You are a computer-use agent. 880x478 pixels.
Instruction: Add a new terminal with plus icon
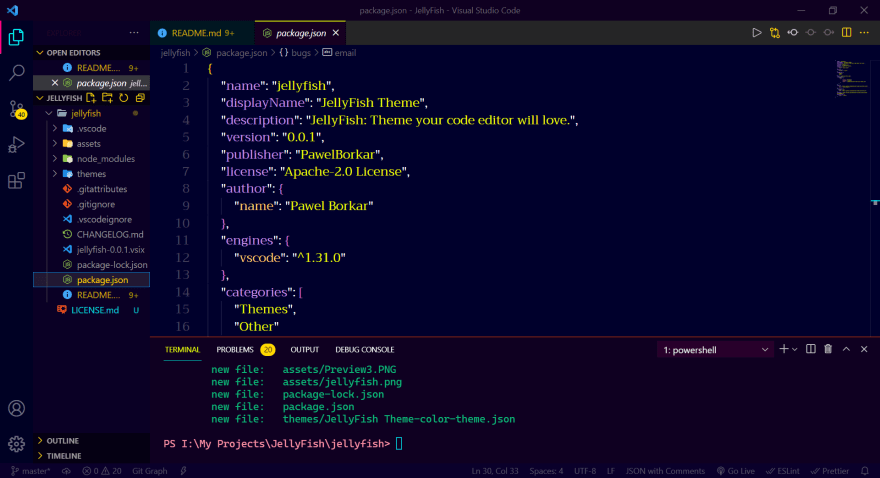pos(783,349)
